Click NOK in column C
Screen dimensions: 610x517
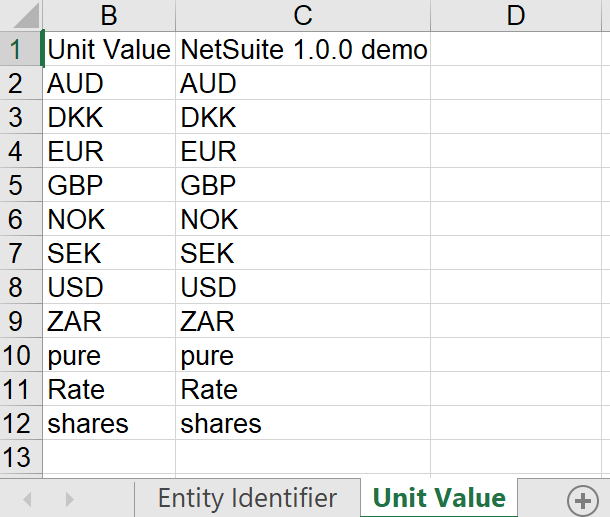click(303, 219)
